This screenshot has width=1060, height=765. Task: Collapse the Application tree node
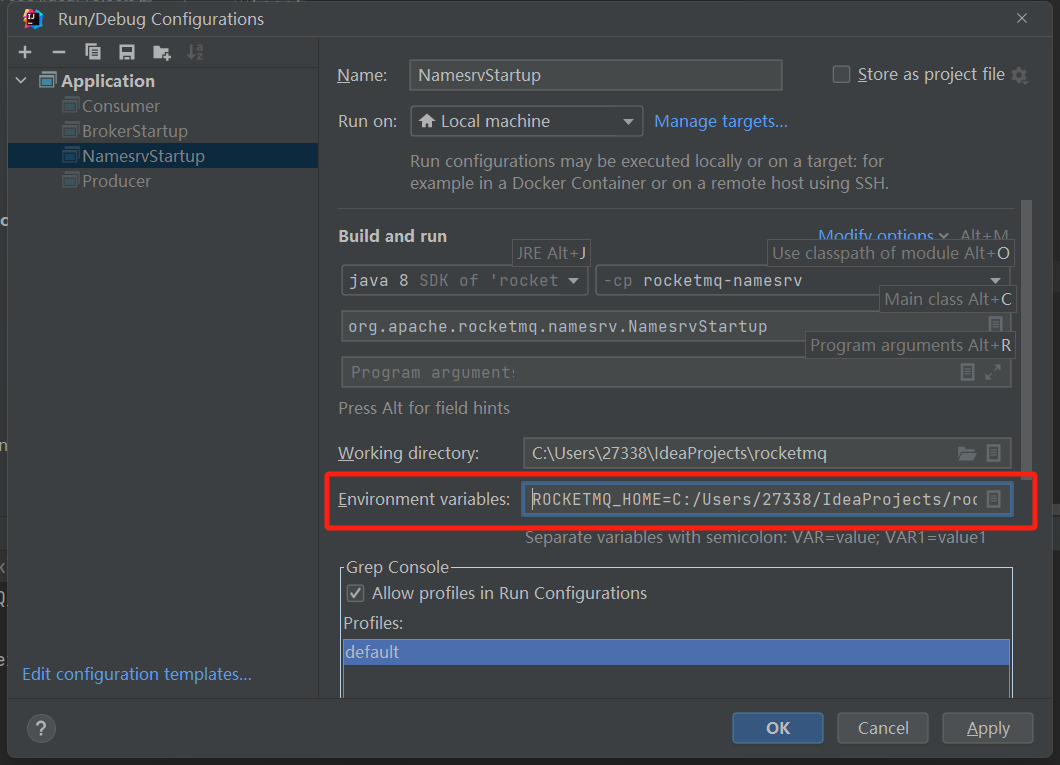[x=22, y=81]
